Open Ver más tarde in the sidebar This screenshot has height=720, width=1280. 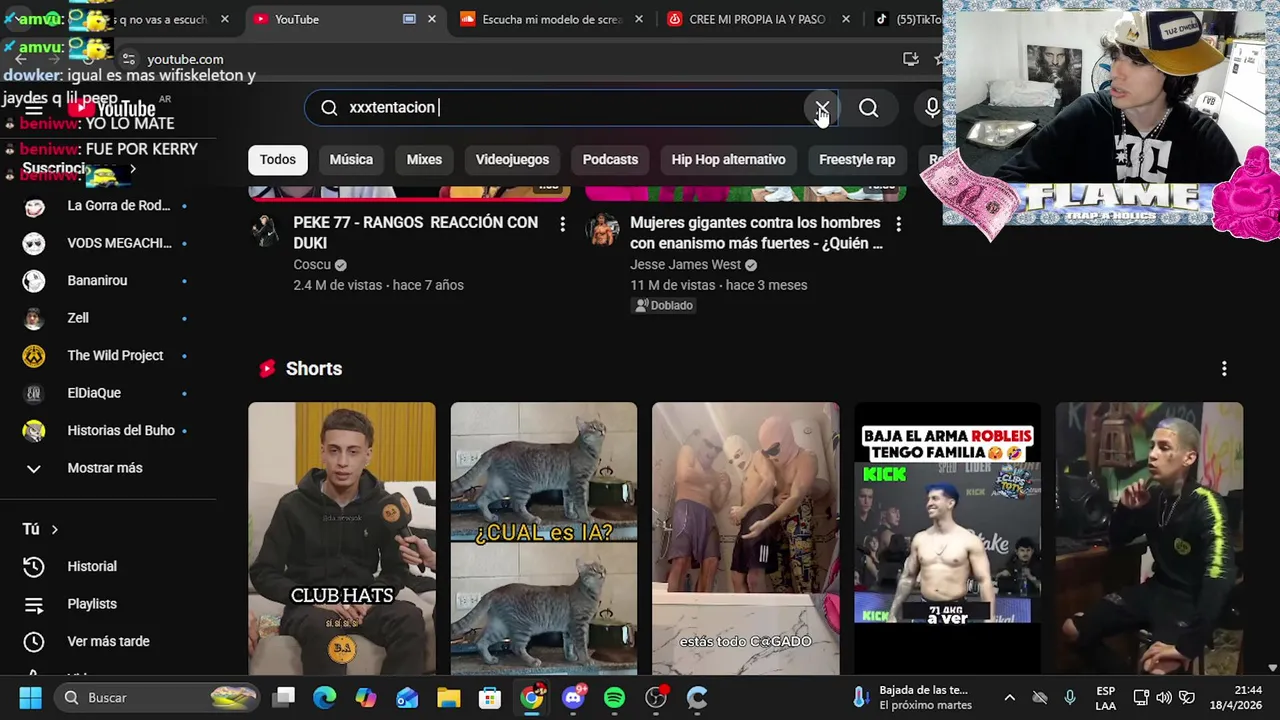point(108,641)
